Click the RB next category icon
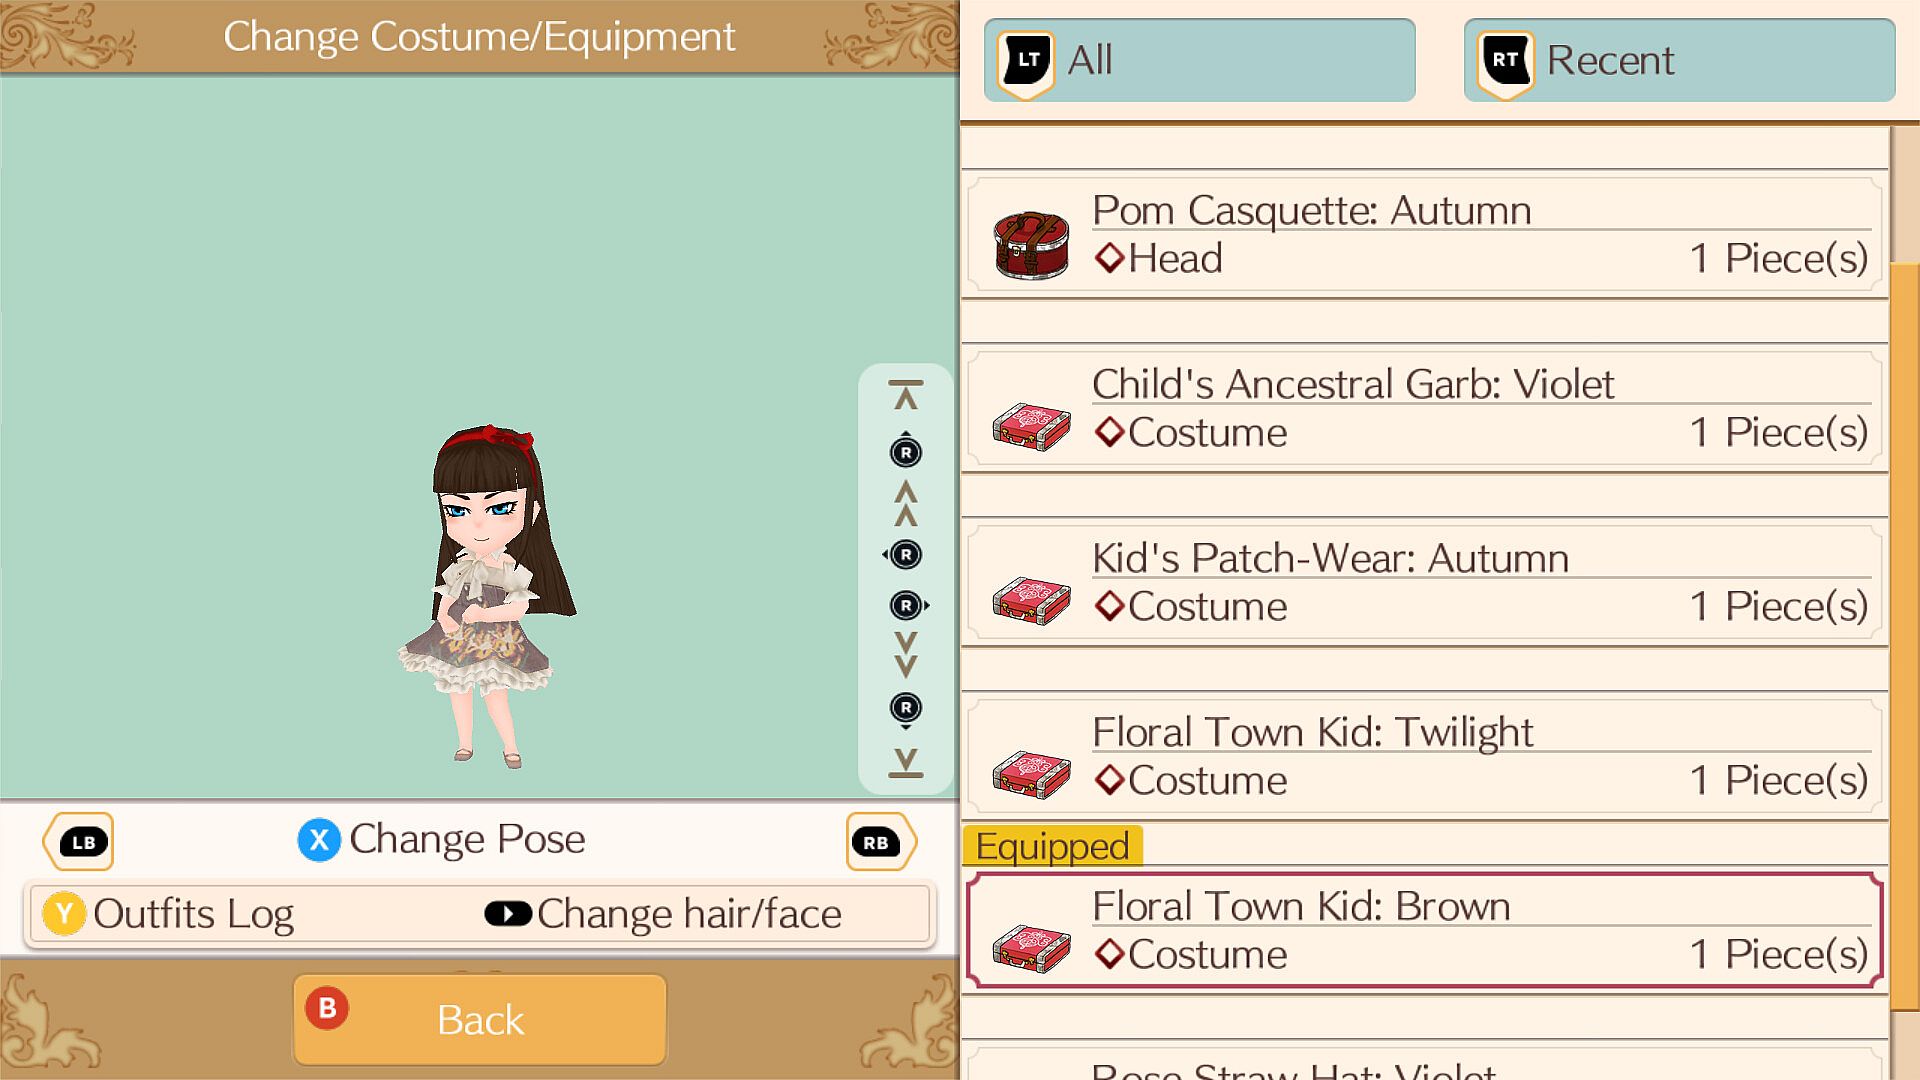Screen dimensions: 1920x1080 pos(880,842)
